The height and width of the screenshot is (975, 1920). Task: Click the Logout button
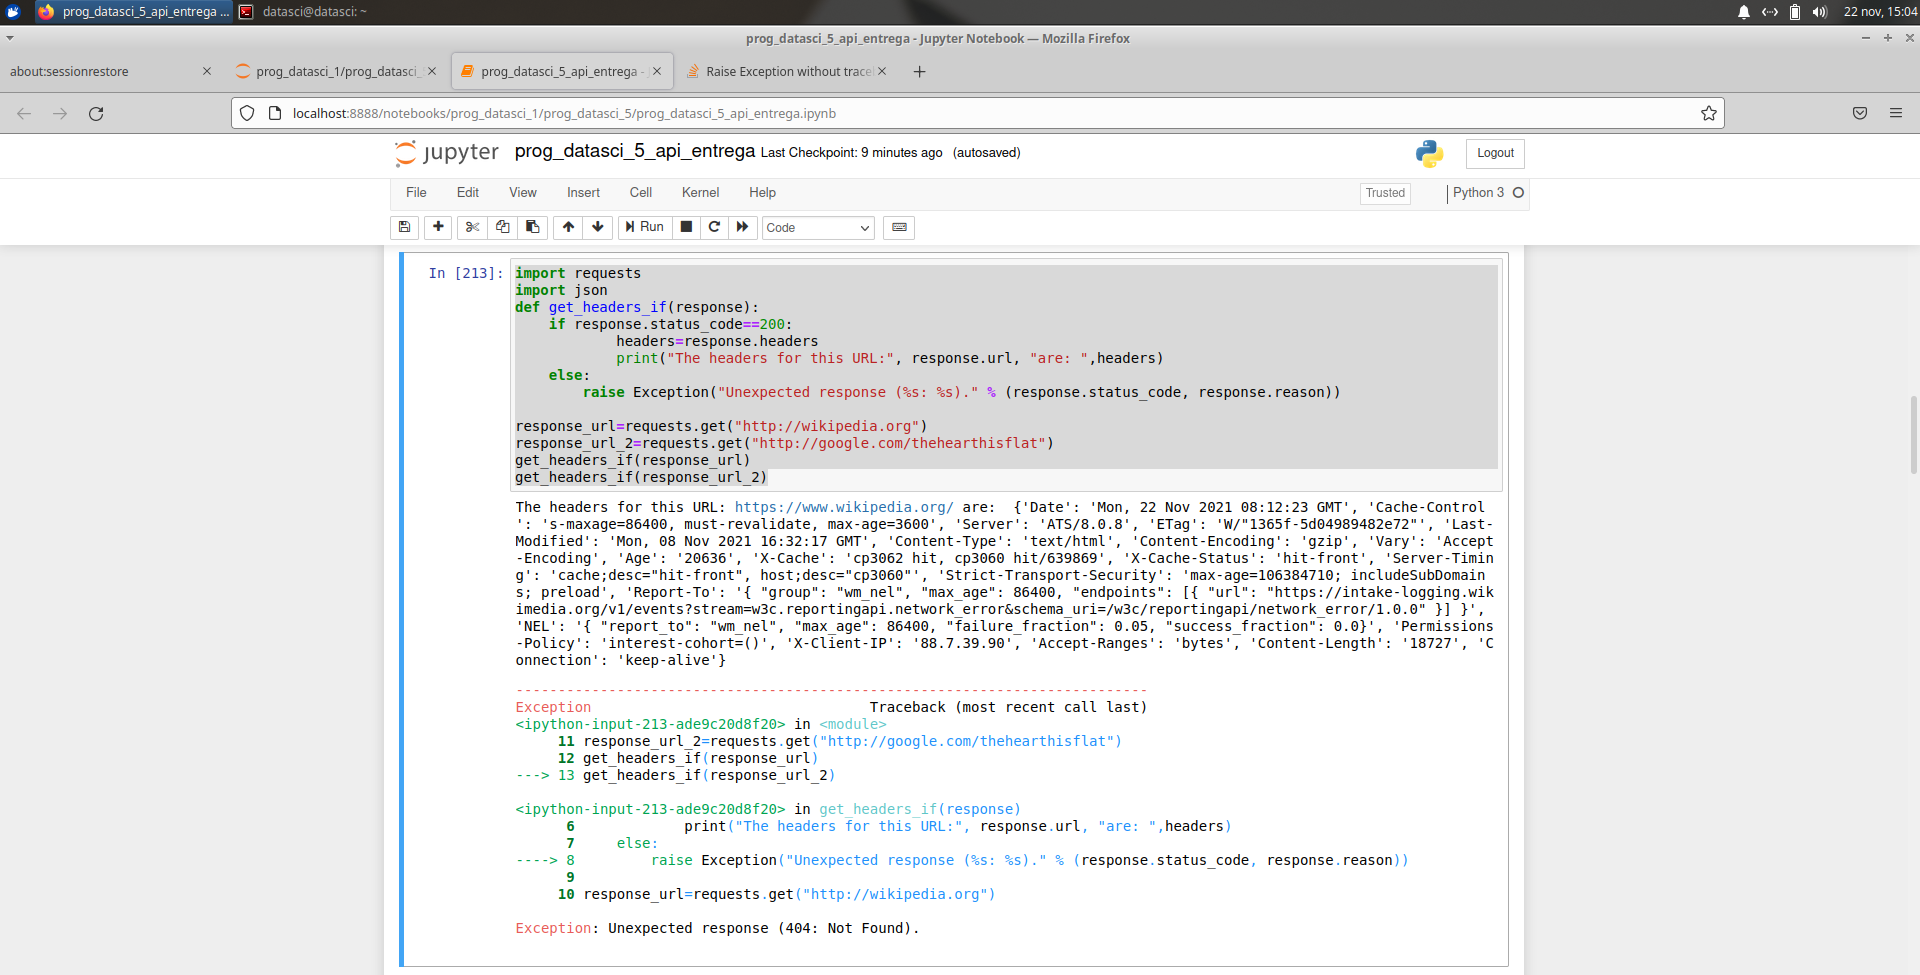pyautogui.click(x=1495, y=153)
